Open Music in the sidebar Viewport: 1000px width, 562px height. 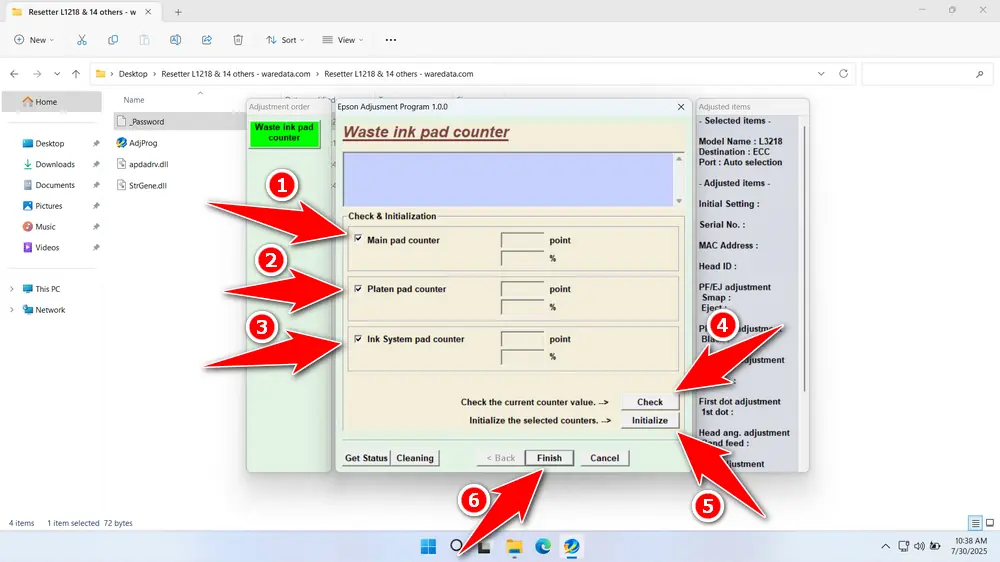(45, 226)
